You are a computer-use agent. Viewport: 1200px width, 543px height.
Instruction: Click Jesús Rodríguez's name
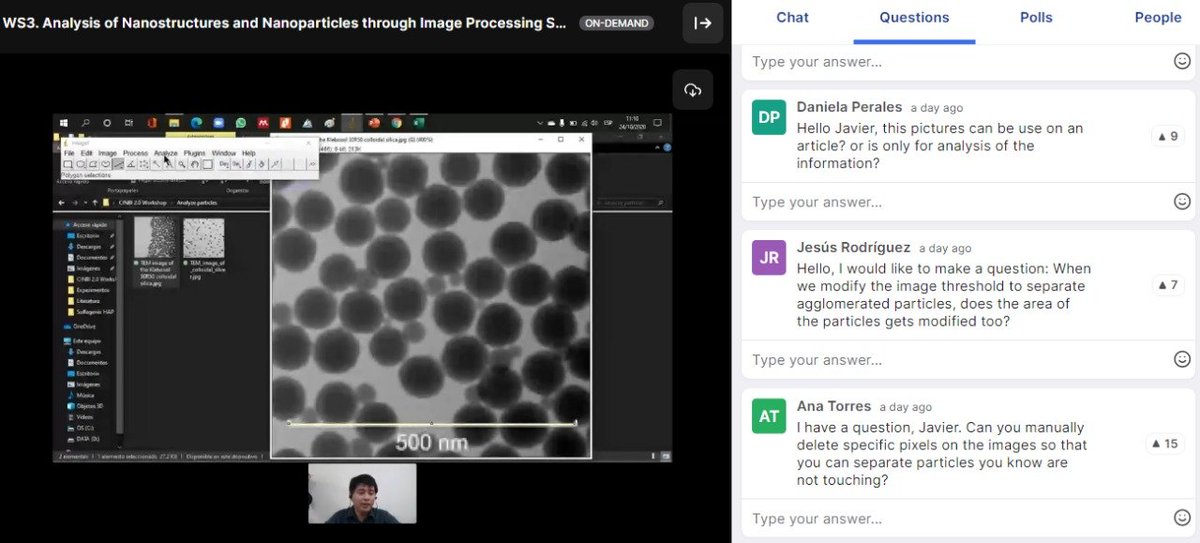point(853,247)
